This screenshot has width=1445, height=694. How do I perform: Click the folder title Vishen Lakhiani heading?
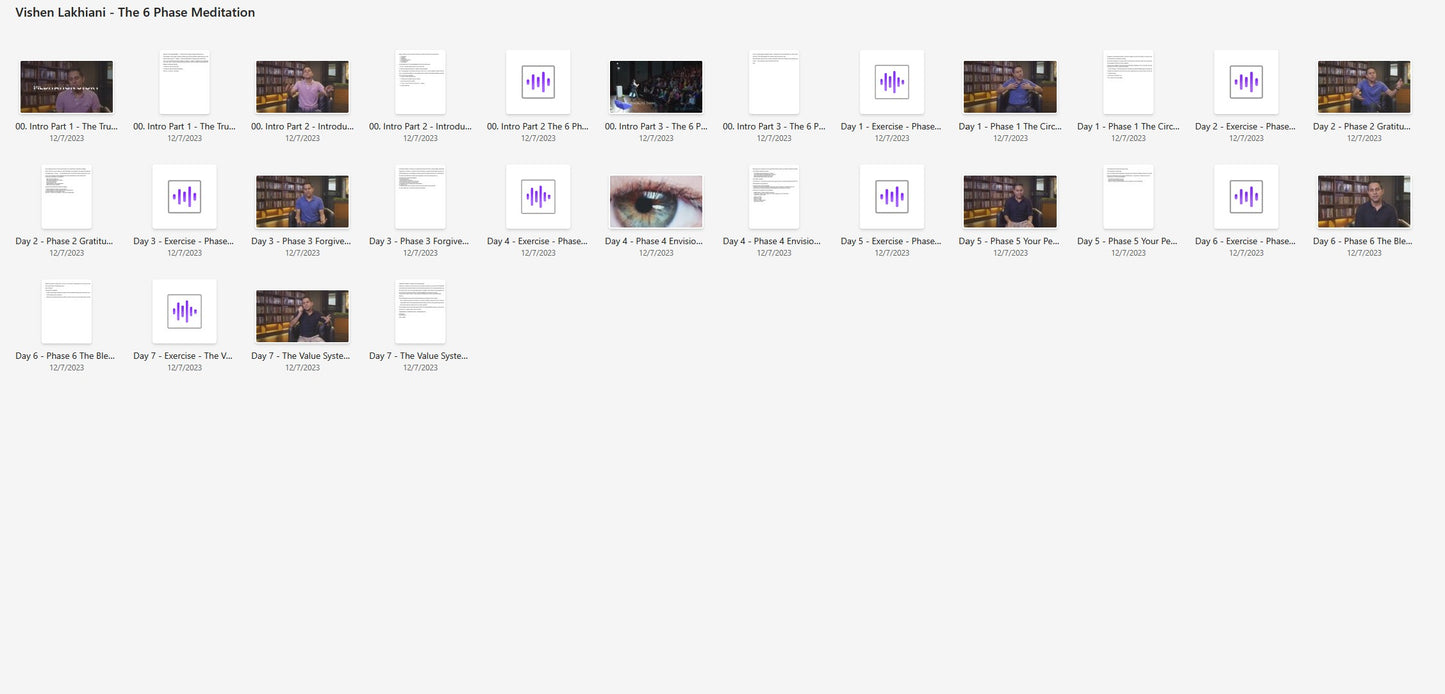tap(135, 13)
